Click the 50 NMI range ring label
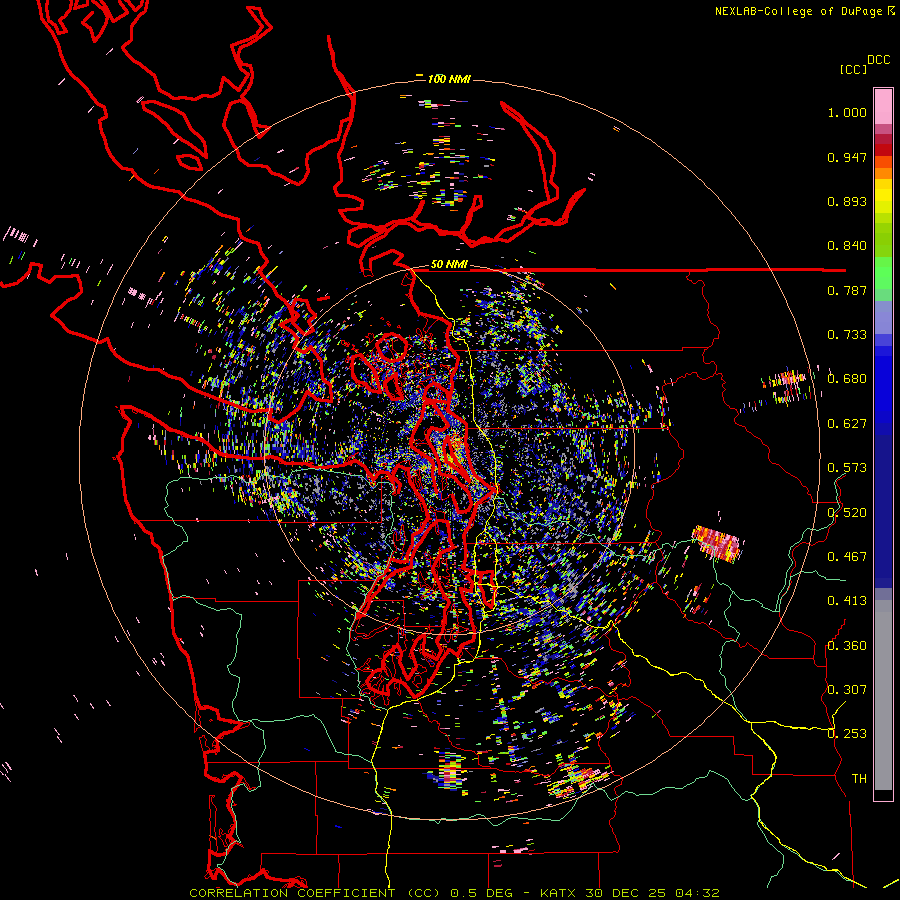Screen dimensions: 900x900 click(449, 264)
